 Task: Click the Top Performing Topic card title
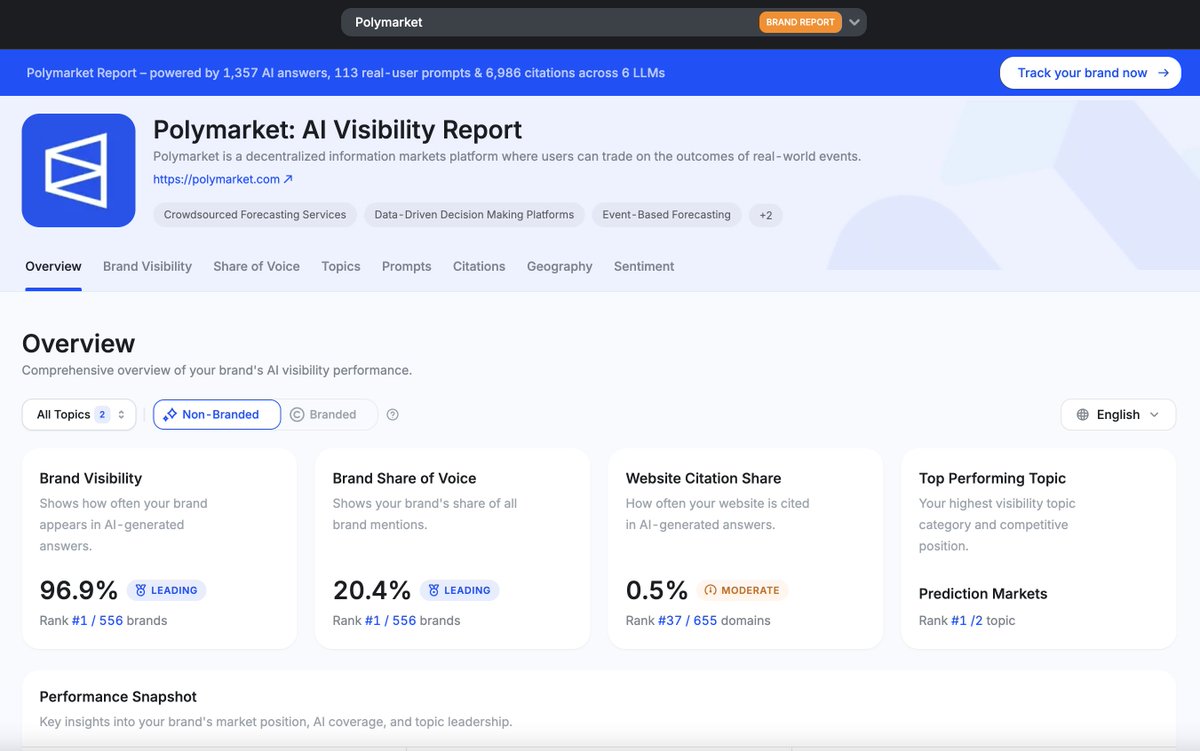[993, 478]
